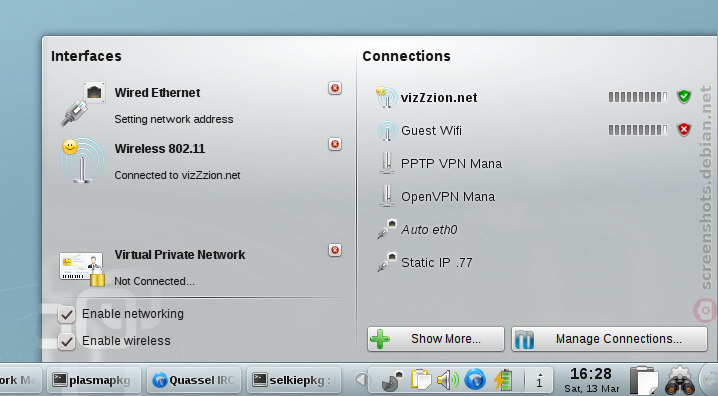The width and height of the screenshot is (718, 396).
Task: Click the network management tray icon
Action: [x=393, y=380]
